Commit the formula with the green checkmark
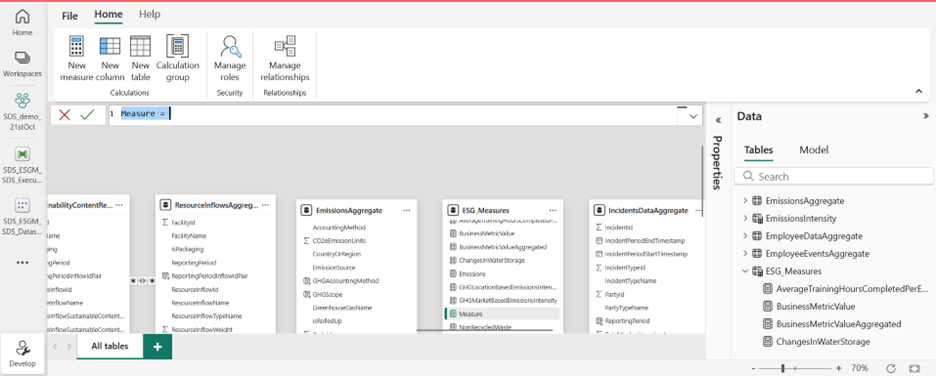The image size is (936, 376). pos(87,115)
